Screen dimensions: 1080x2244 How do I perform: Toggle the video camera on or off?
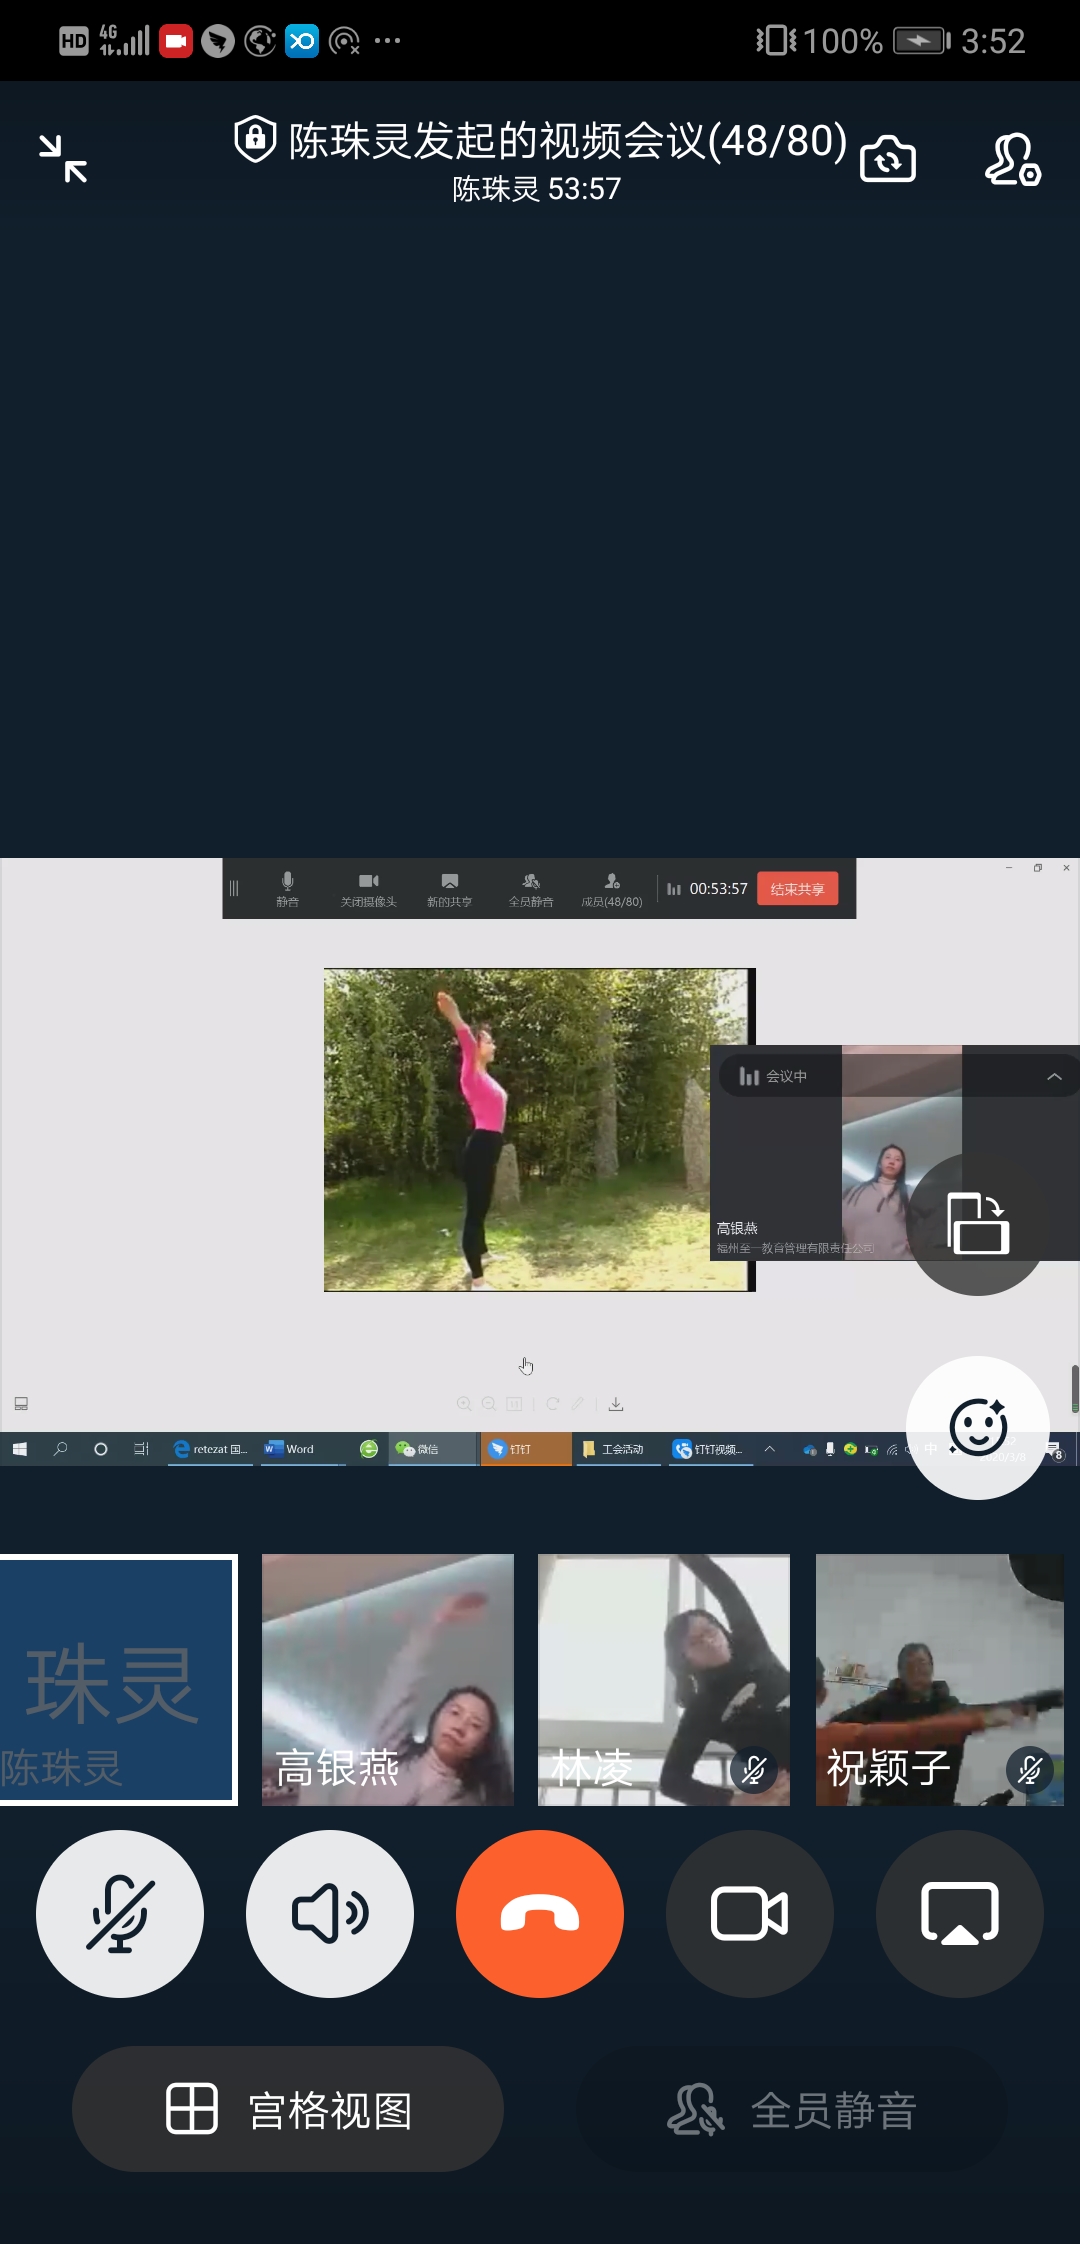point(749,1914)
